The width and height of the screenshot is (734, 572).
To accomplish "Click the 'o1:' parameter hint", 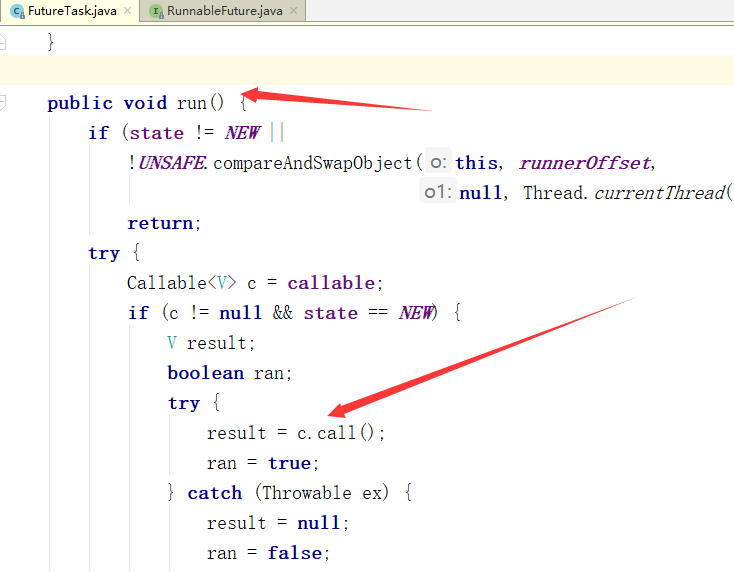I will tap(438, 192).
